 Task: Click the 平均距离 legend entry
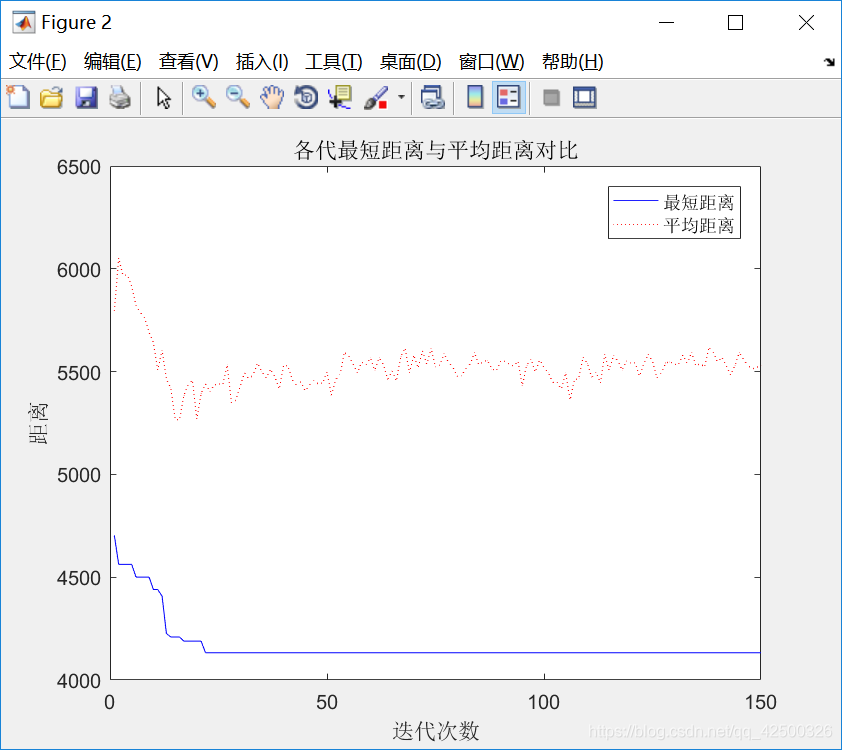click(x=700, y=225)
